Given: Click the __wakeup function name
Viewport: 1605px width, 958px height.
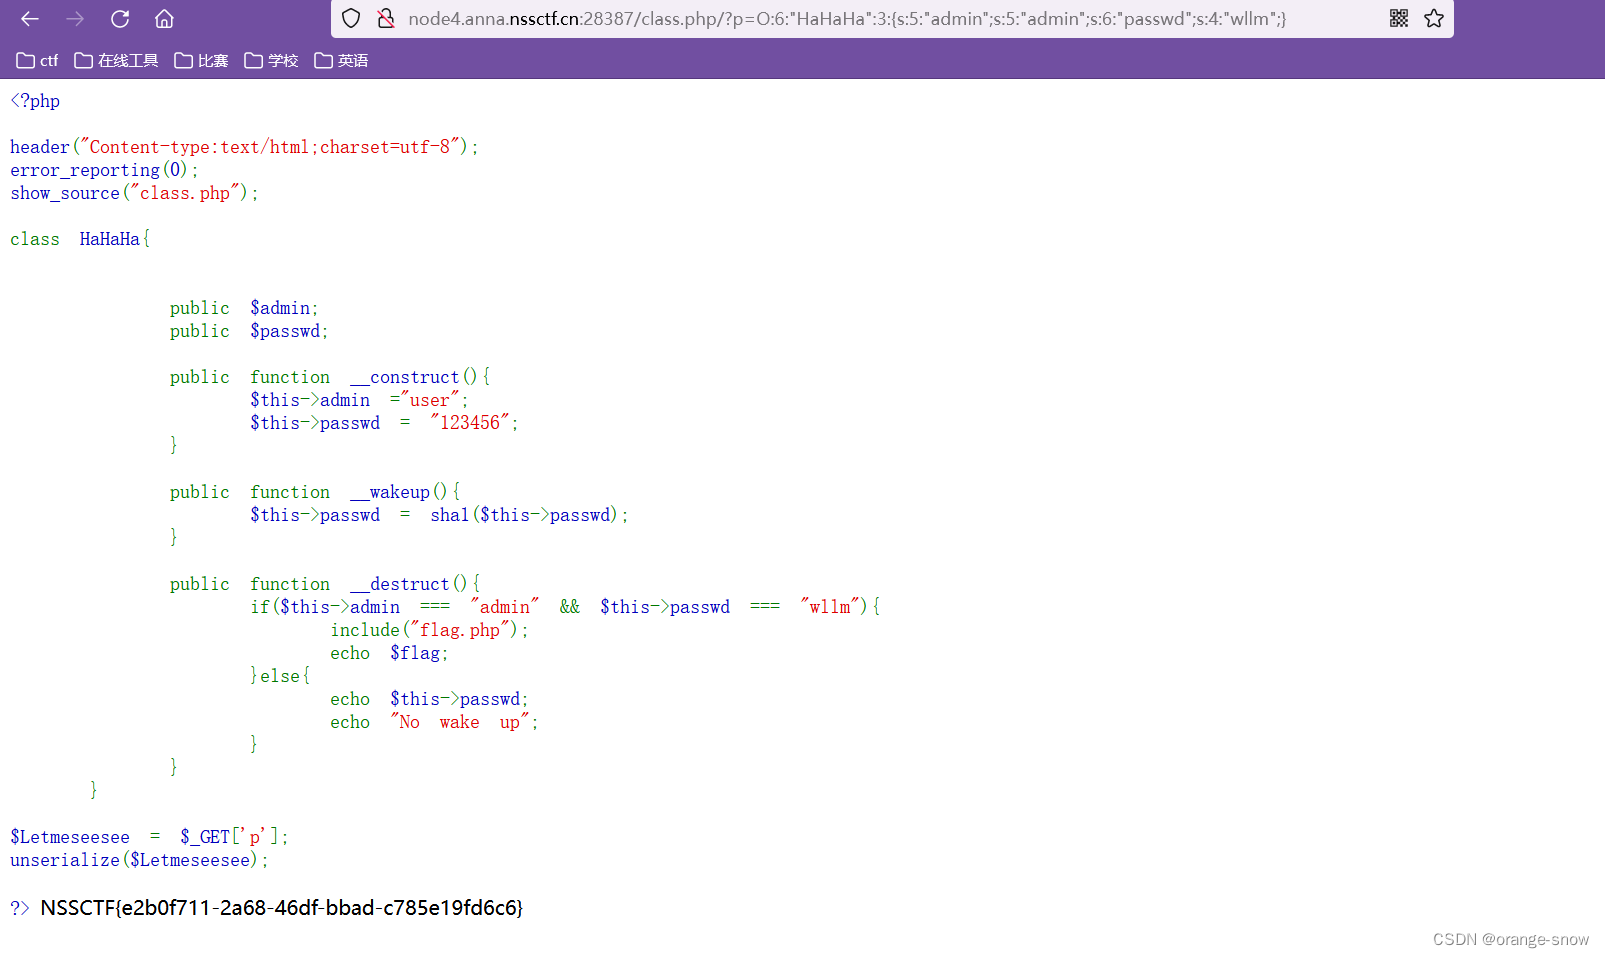Looking at the screenshot, I should tap(390, 492).
